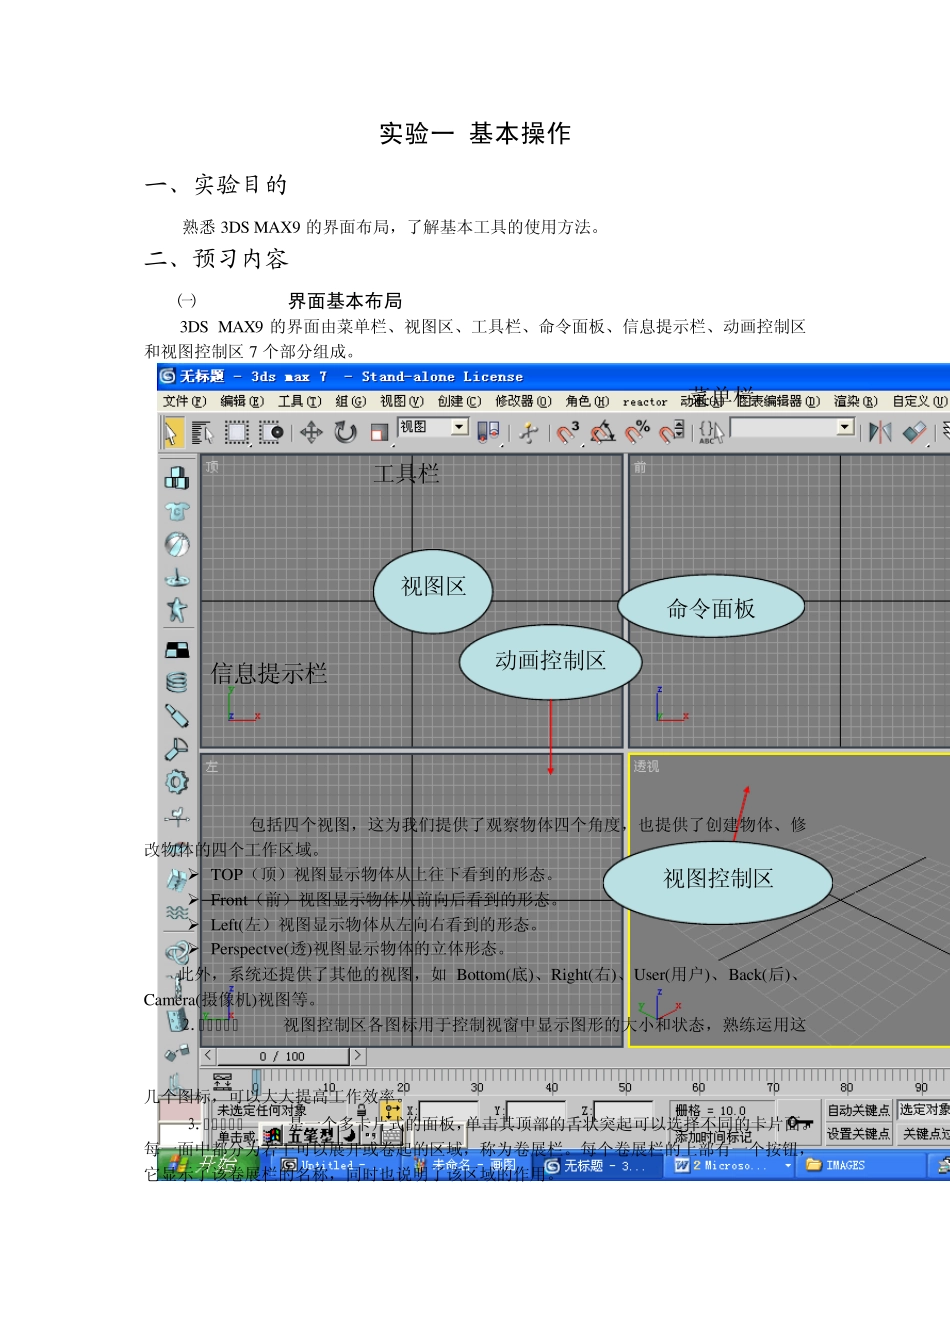This screenshot has width=950, height=1344.
Task: Click reactor Motor gear icon
Action: (x=177, y=782)
